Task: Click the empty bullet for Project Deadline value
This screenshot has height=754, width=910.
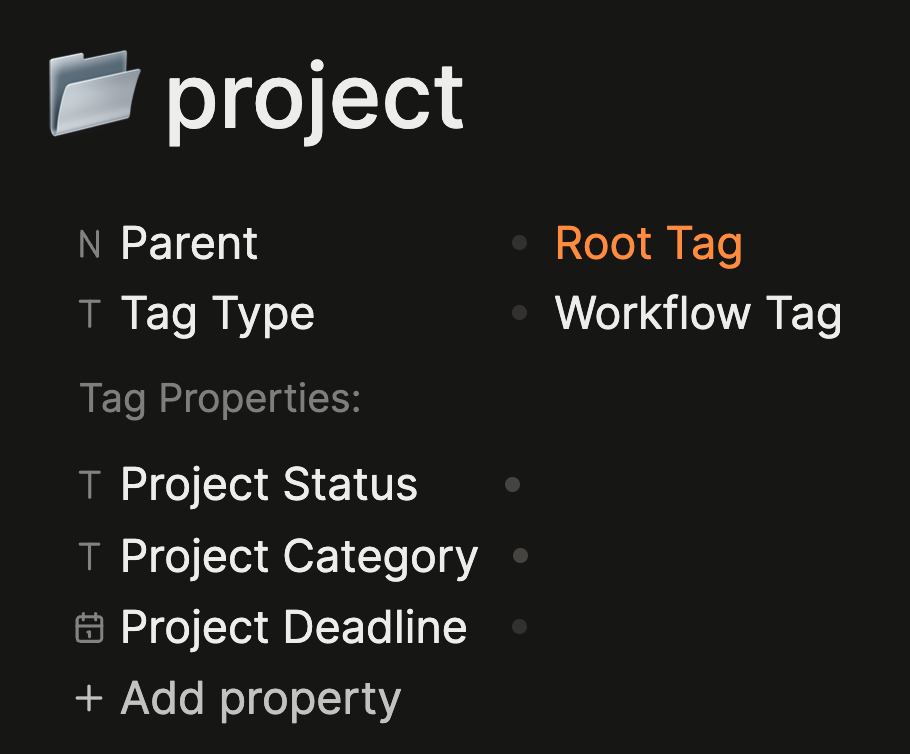Action: 519,626
